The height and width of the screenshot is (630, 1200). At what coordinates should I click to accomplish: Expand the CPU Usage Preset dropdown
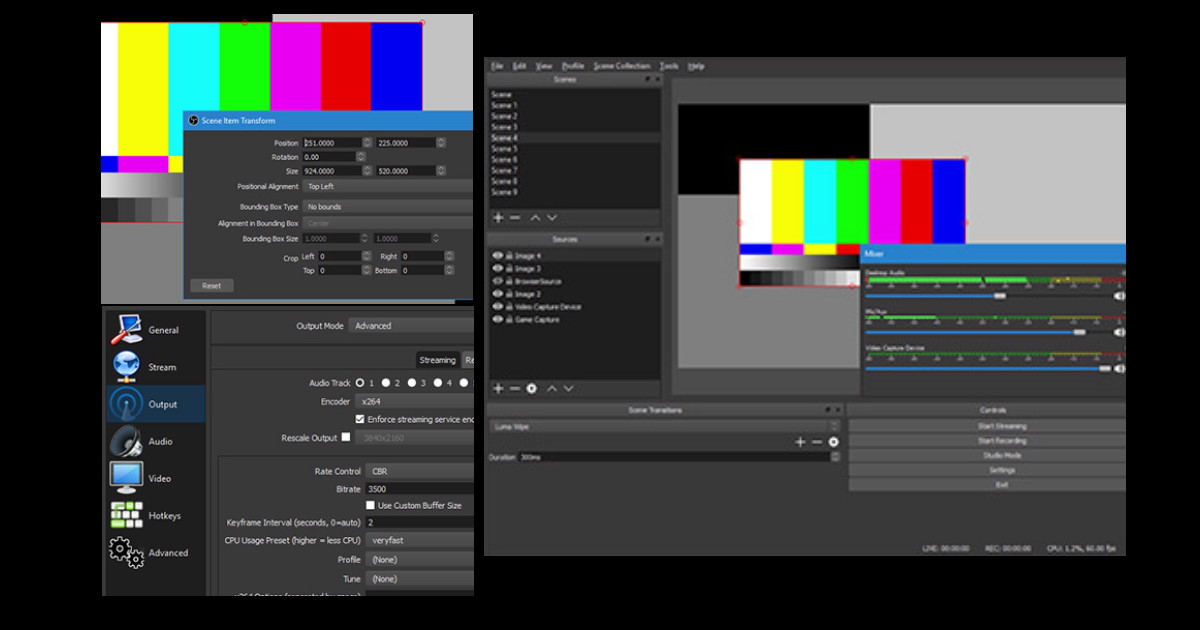coord(419,540)
